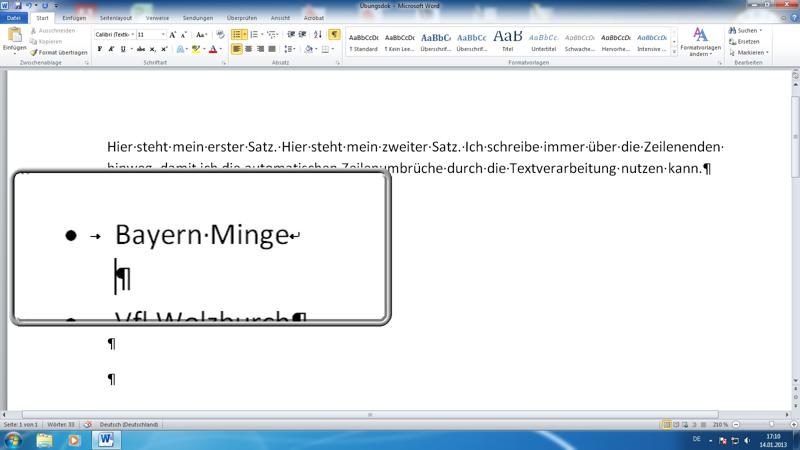800x450 pixels.
Task: Open Word from the Windows taskbar
Action: [106, 439]
